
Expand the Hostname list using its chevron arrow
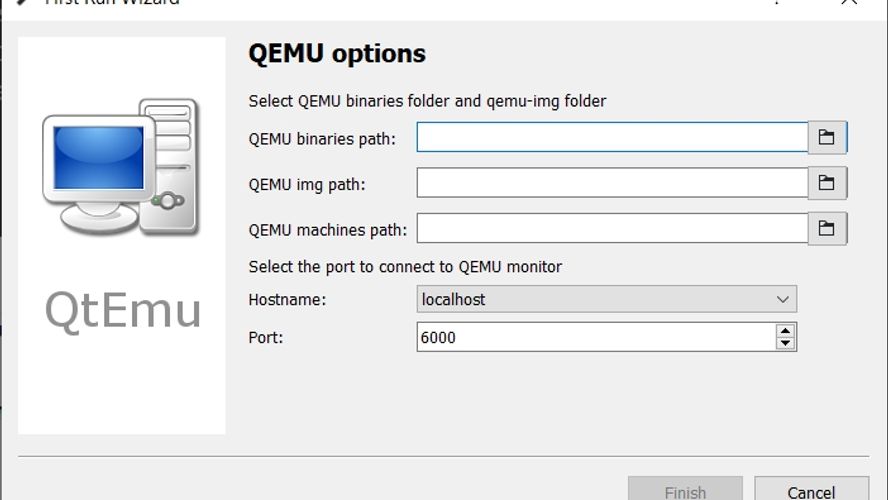pos(783,299)
